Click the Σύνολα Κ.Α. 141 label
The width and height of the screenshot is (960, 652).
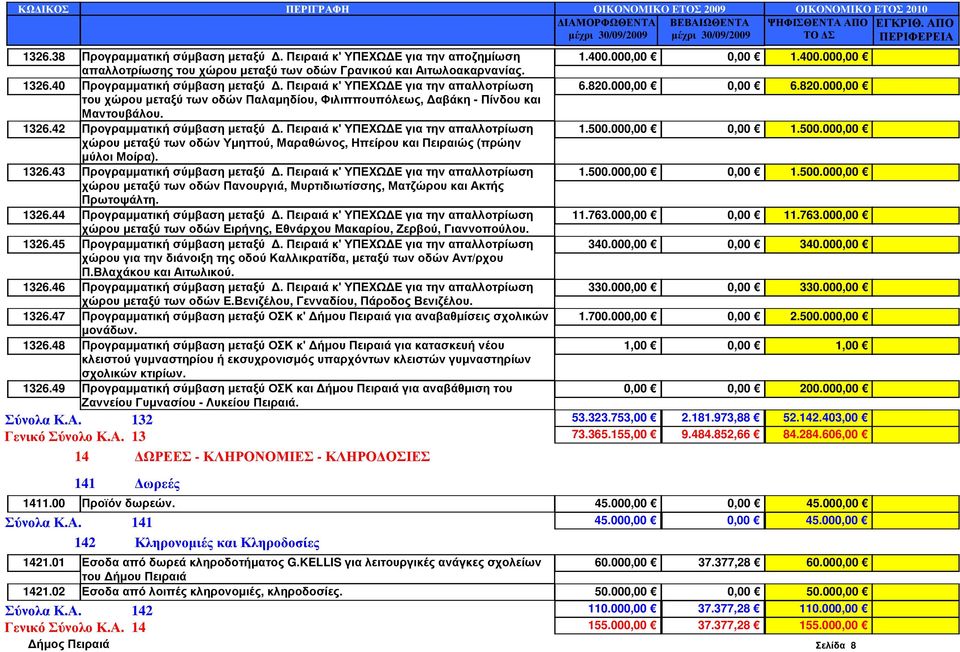pos(79,523)
